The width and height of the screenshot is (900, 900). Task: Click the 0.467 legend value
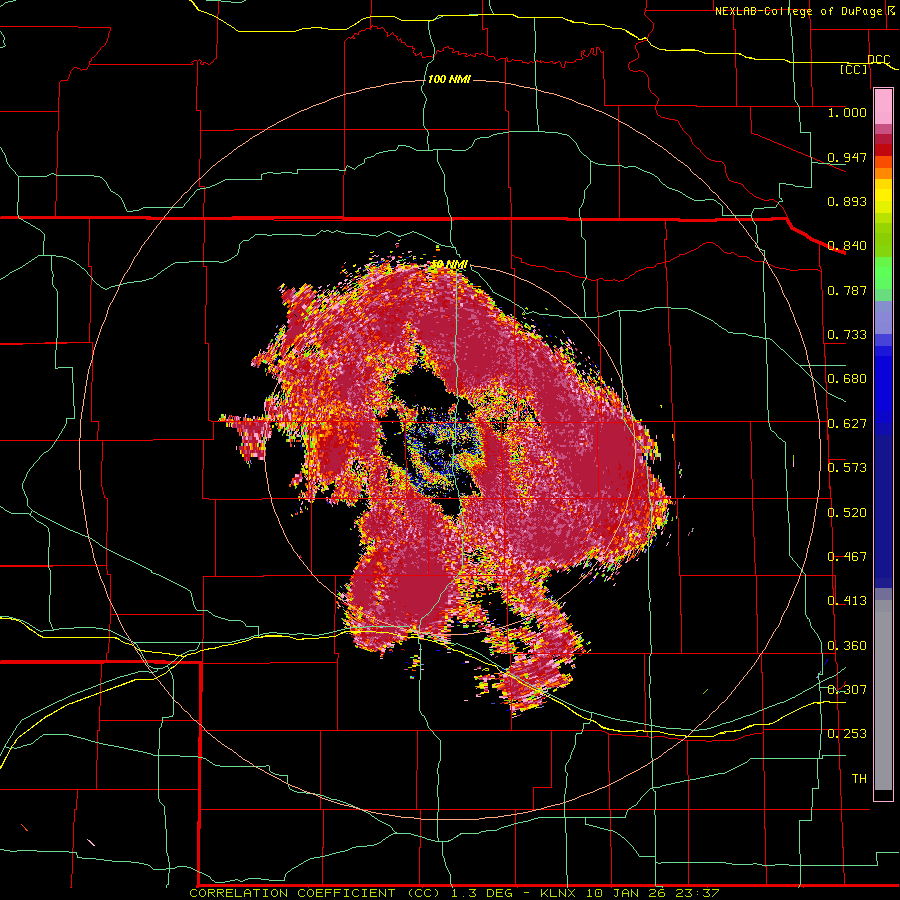(847, 557)
